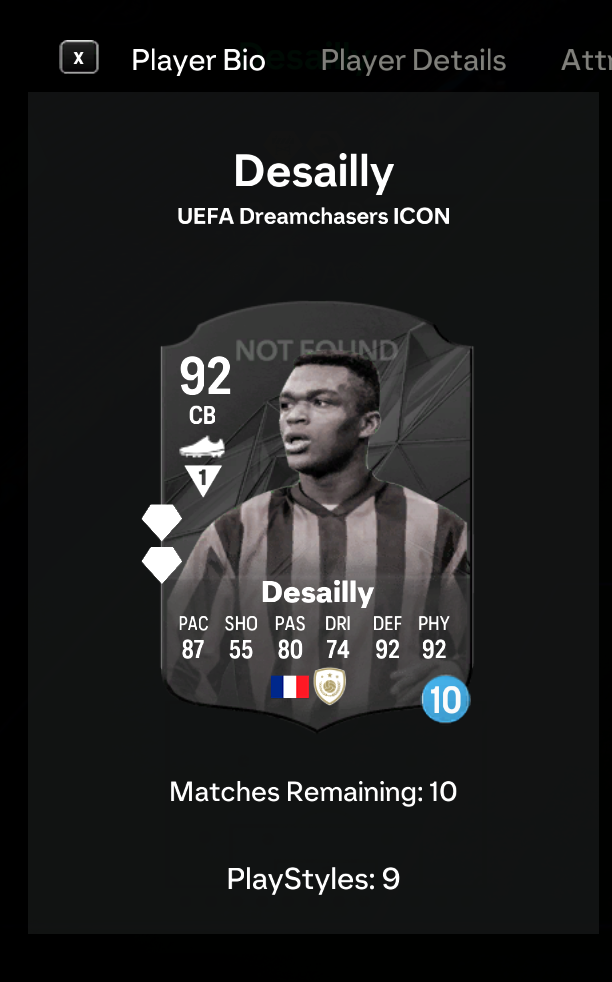Click the blue circle 10 badge
Image resolution: width=612 pixels, height=982 pixels.
pyautogui.click(x=445, y=700)
